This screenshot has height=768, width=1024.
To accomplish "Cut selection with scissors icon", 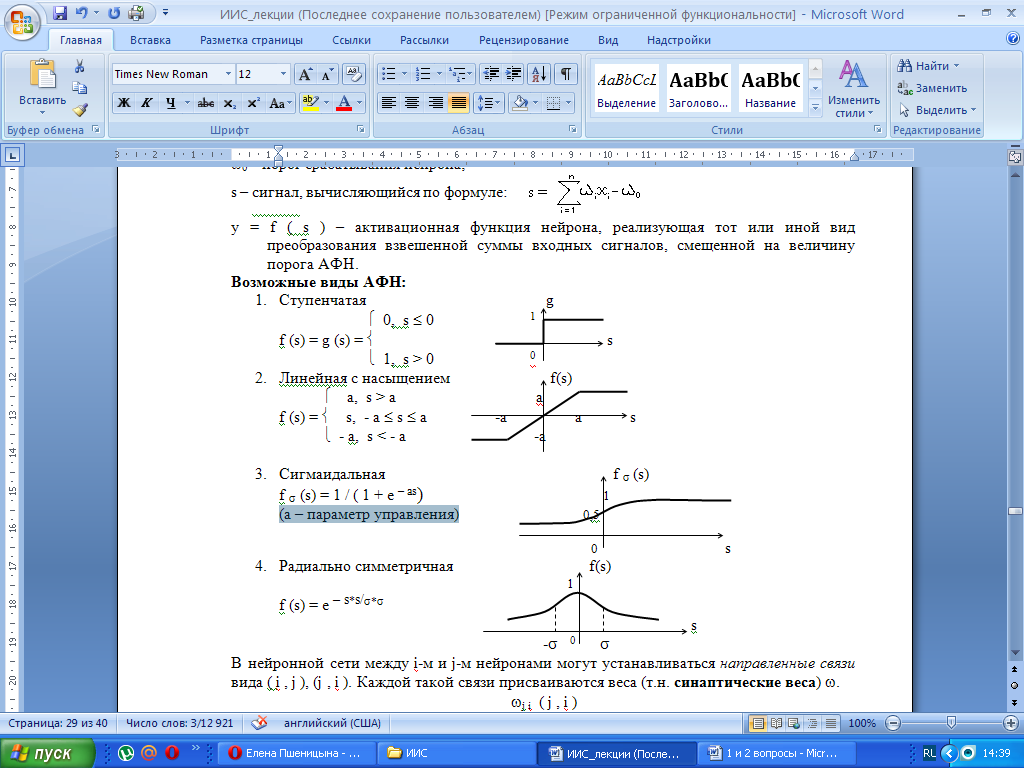I will click(80, 66).
